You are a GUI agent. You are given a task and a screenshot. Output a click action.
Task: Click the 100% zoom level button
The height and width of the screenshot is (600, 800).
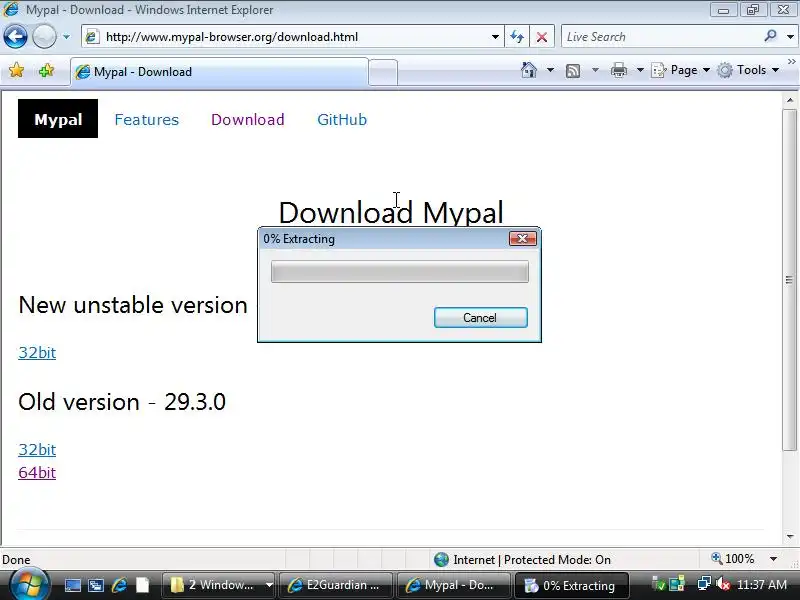(733, 559)
